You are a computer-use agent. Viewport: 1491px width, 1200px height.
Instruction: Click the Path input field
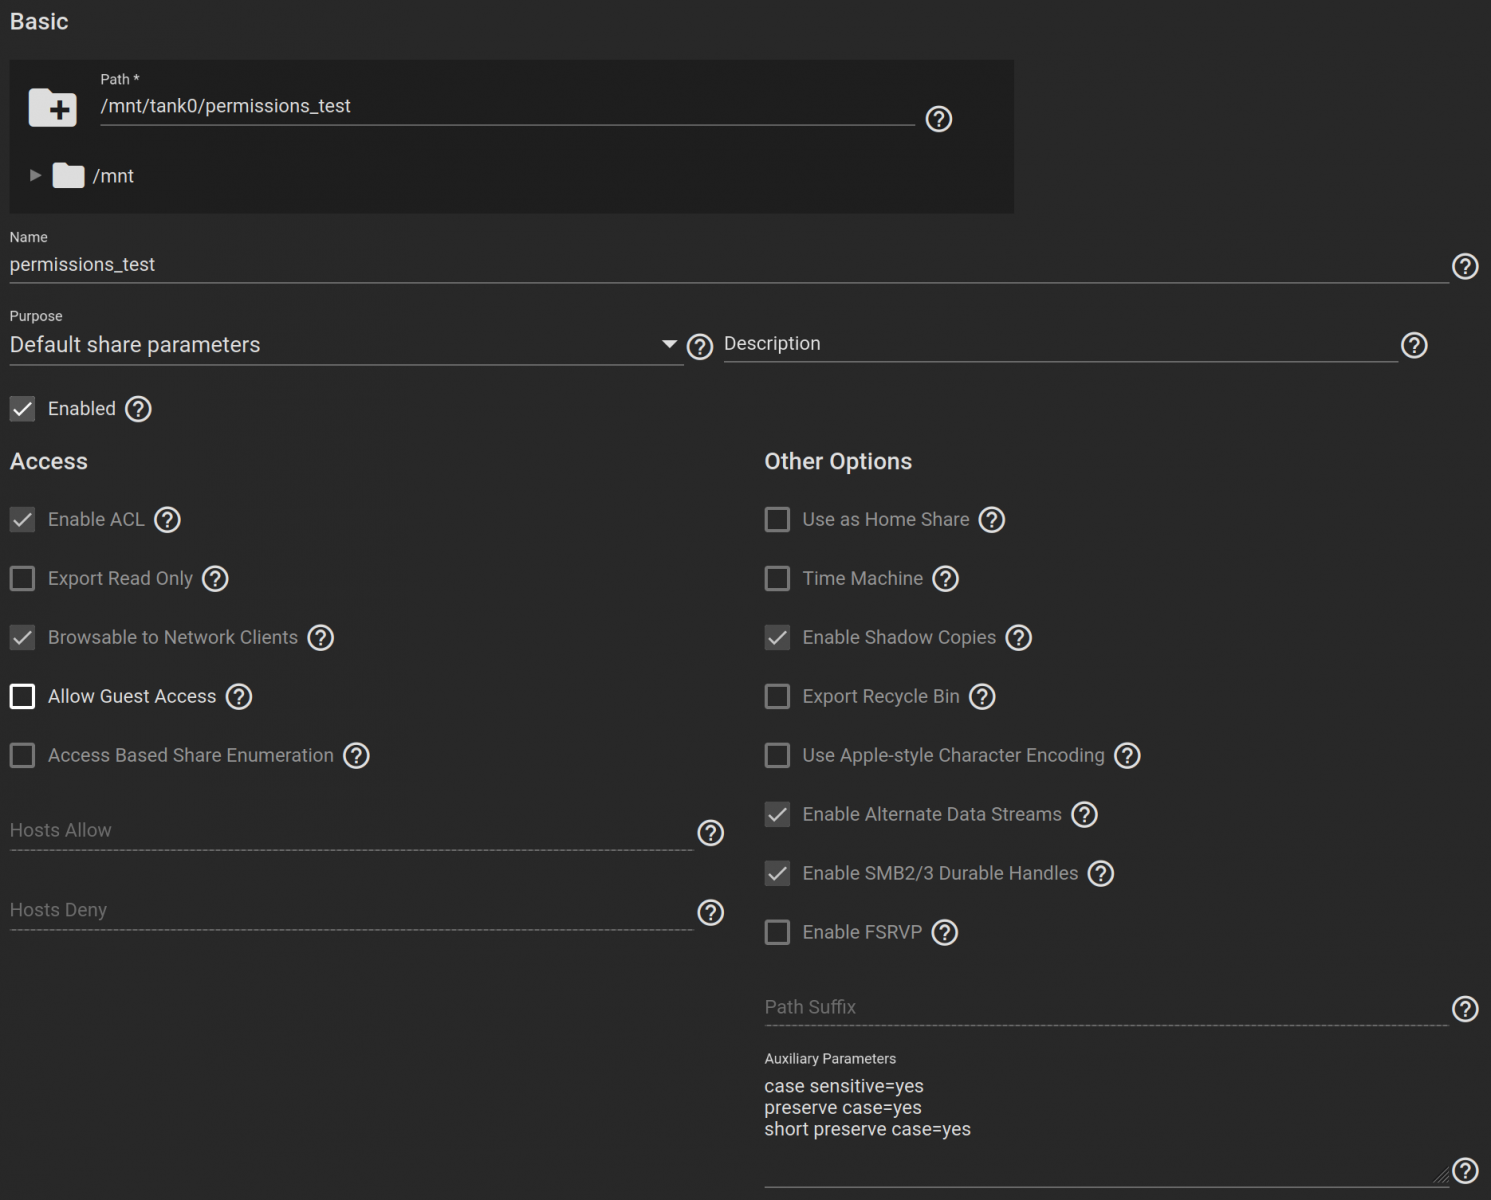point(507,107)
